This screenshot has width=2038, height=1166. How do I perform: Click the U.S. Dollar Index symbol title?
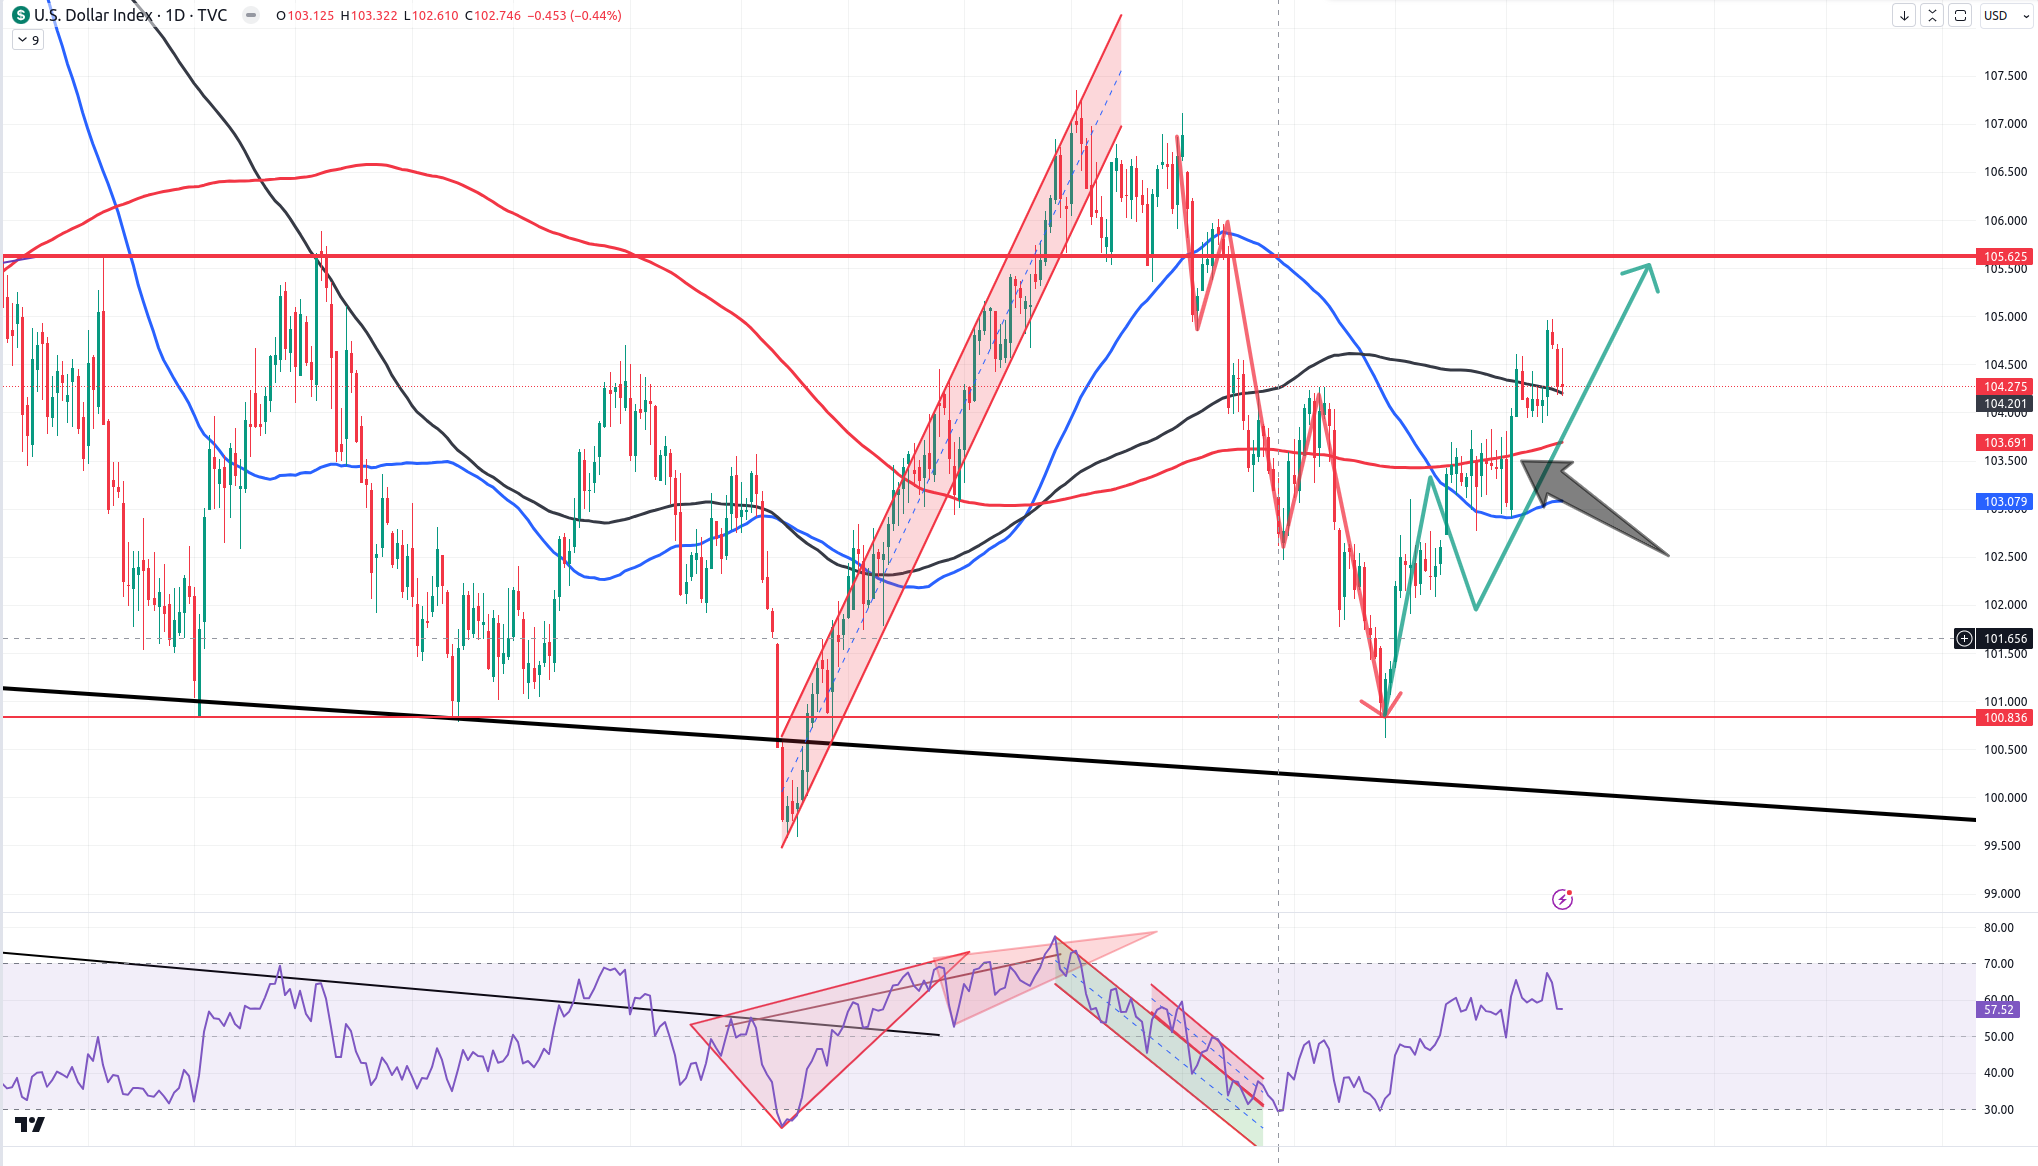(x=92, y=15)
